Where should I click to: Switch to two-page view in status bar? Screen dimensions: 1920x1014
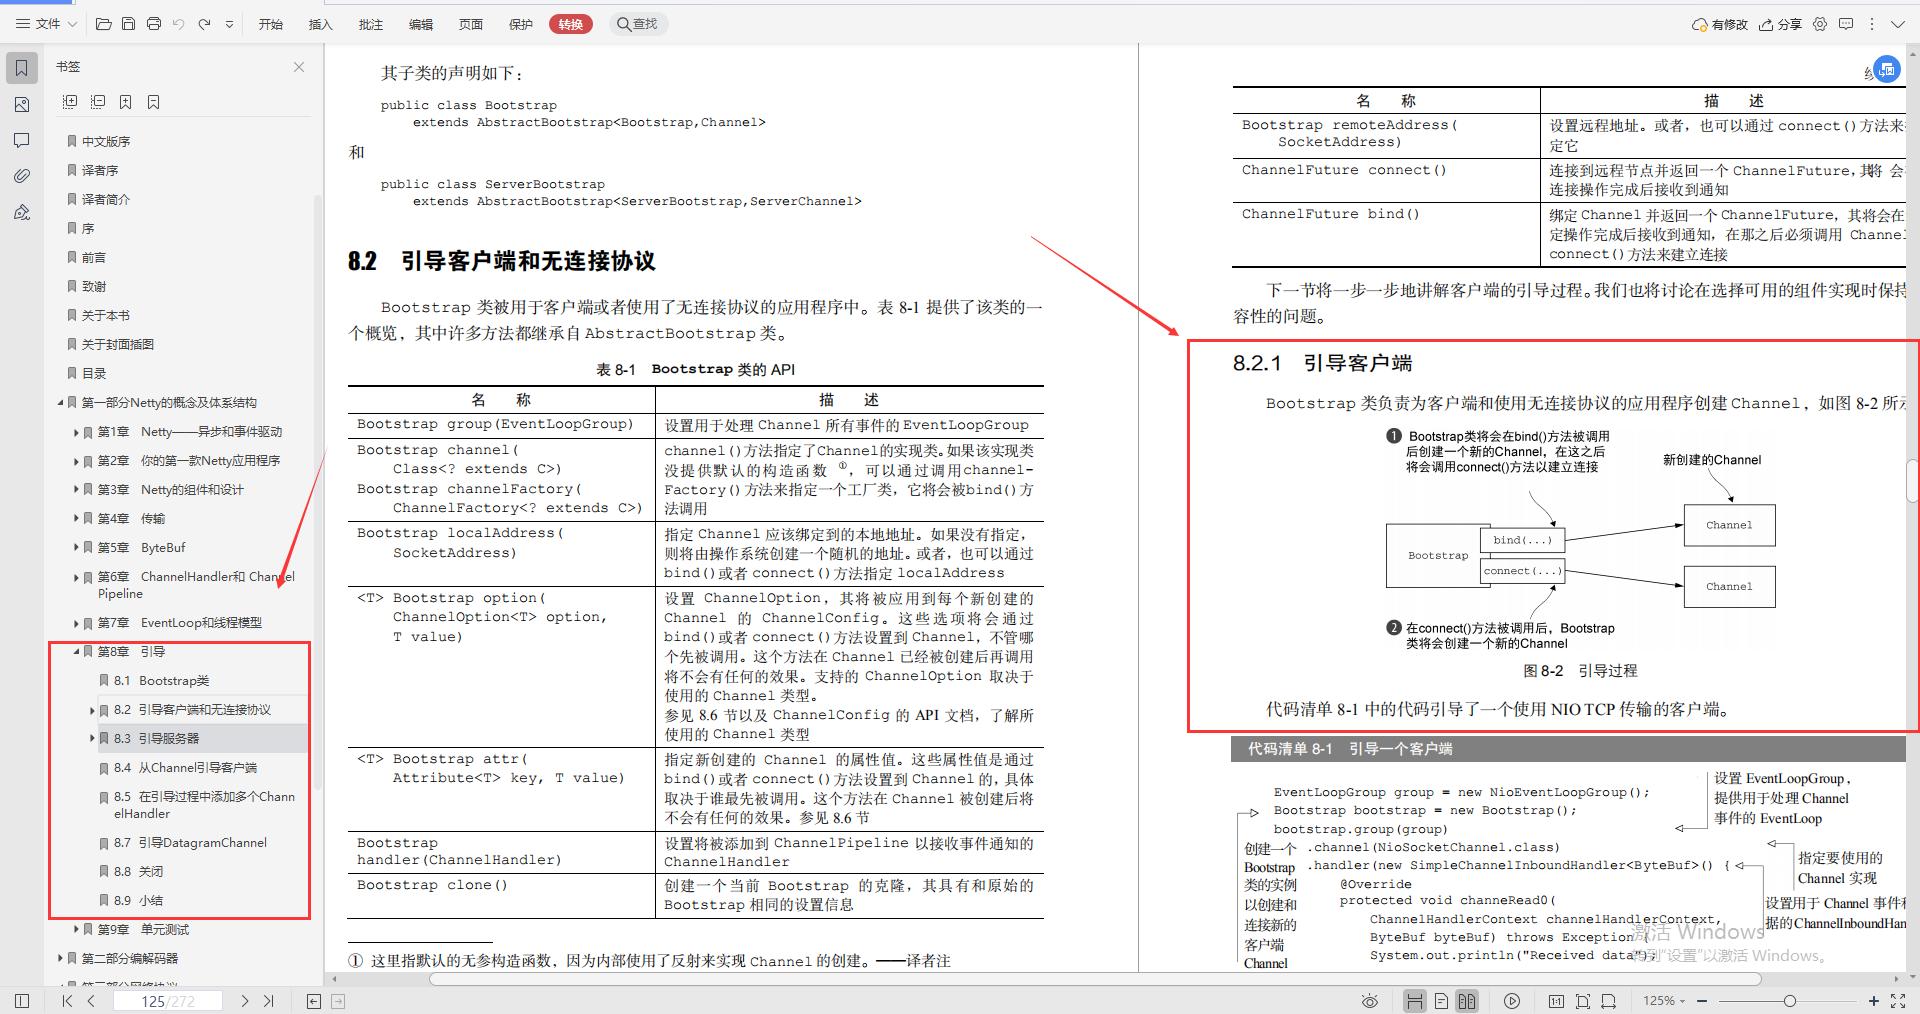click(1467, 1001)
